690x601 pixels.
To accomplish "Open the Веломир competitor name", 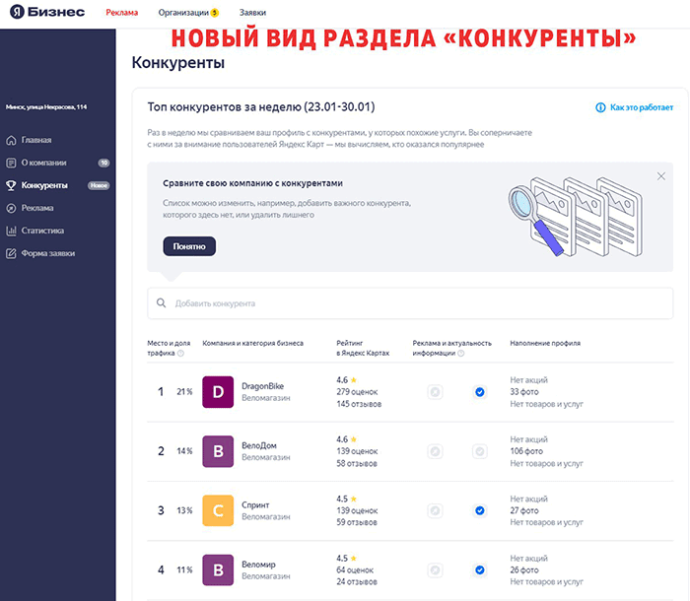I will click(x=258, y=564).
